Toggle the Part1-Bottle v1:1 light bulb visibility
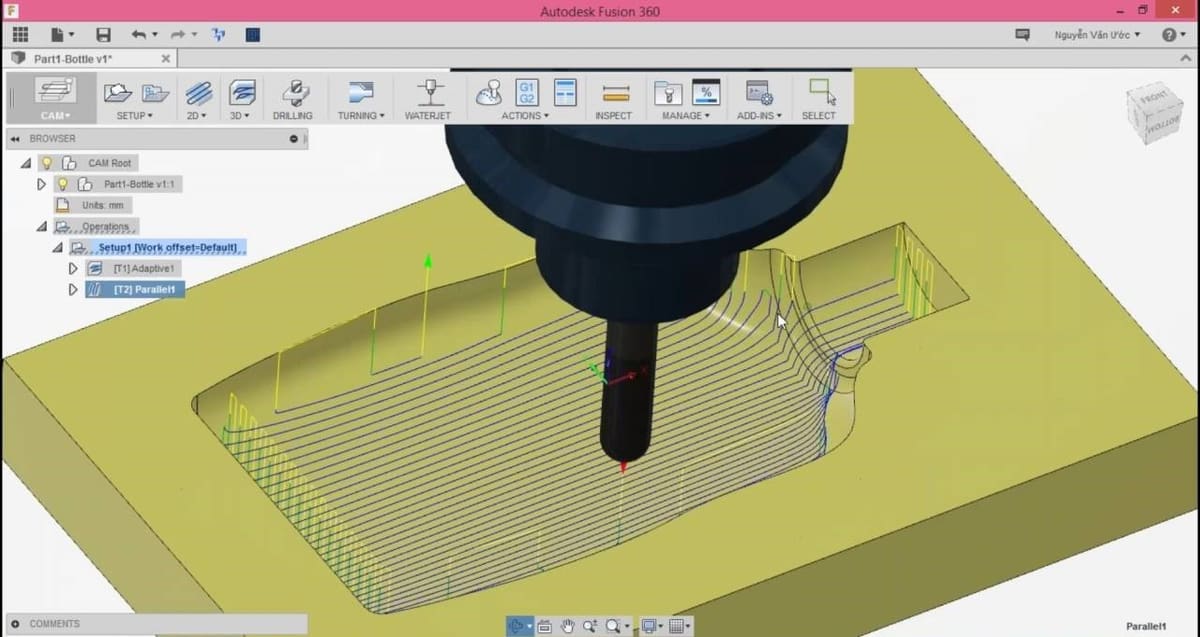Screen dimensions: 1200x637 (x=62, y=185)
